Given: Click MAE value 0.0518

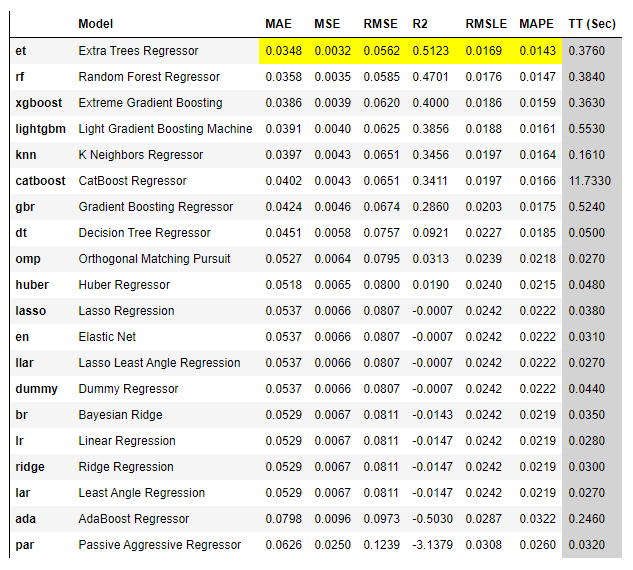Looking at the screenshot, I should 283,285.
